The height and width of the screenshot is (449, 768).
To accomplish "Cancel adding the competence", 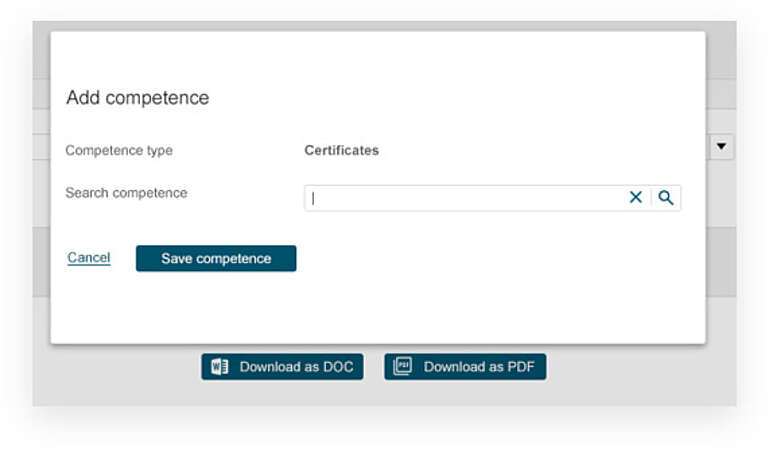I will coord(89,258).
